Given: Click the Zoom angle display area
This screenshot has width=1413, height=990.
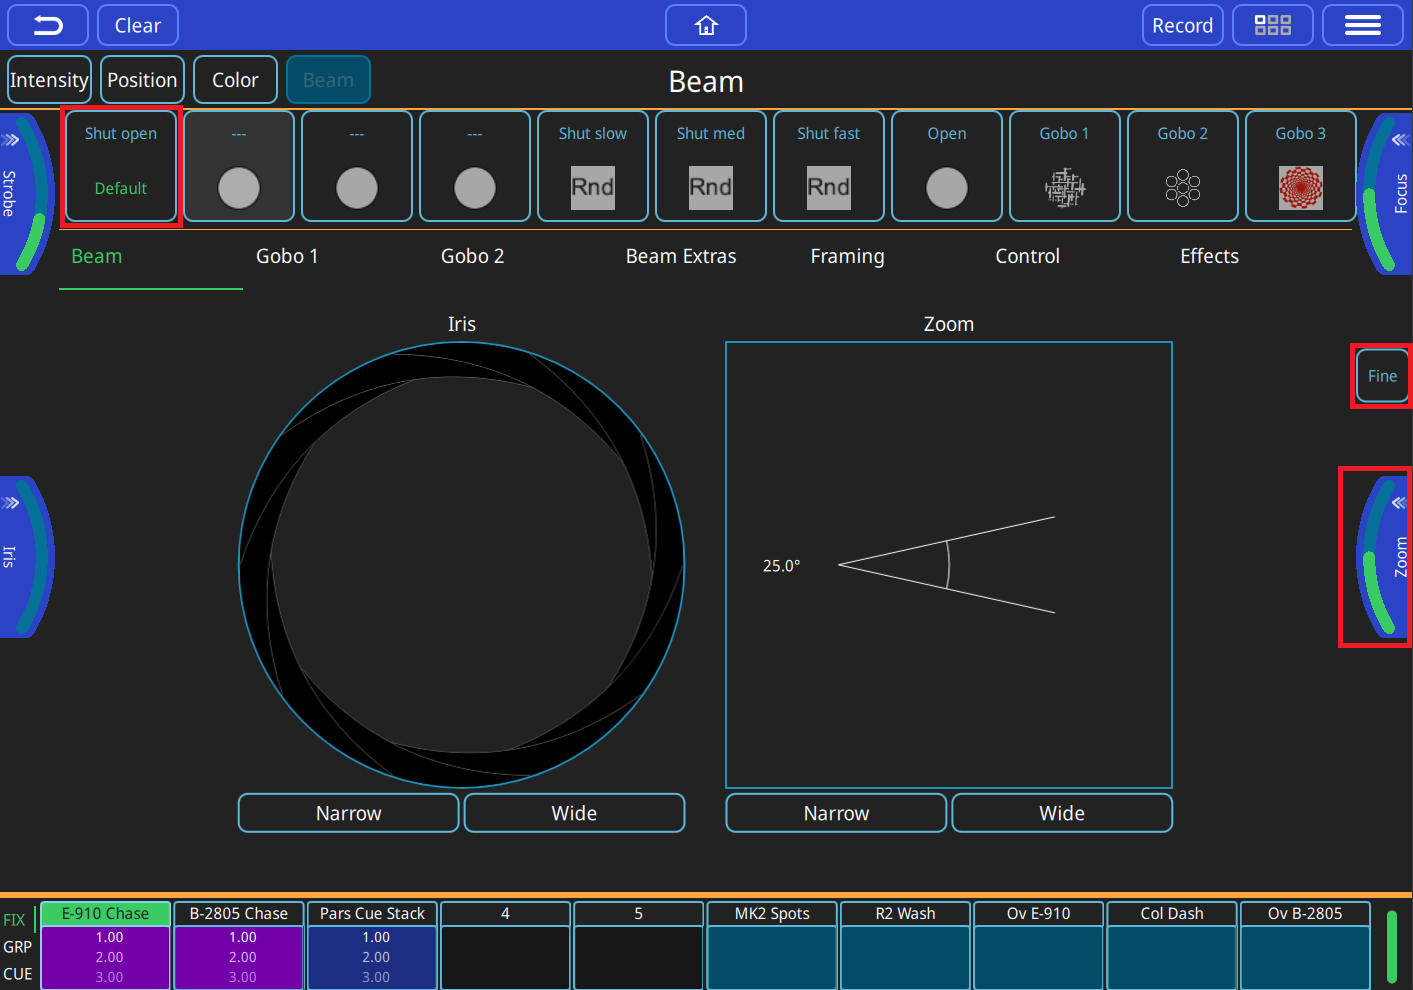Looking at the screenshot, I should [x=948, y=565].
